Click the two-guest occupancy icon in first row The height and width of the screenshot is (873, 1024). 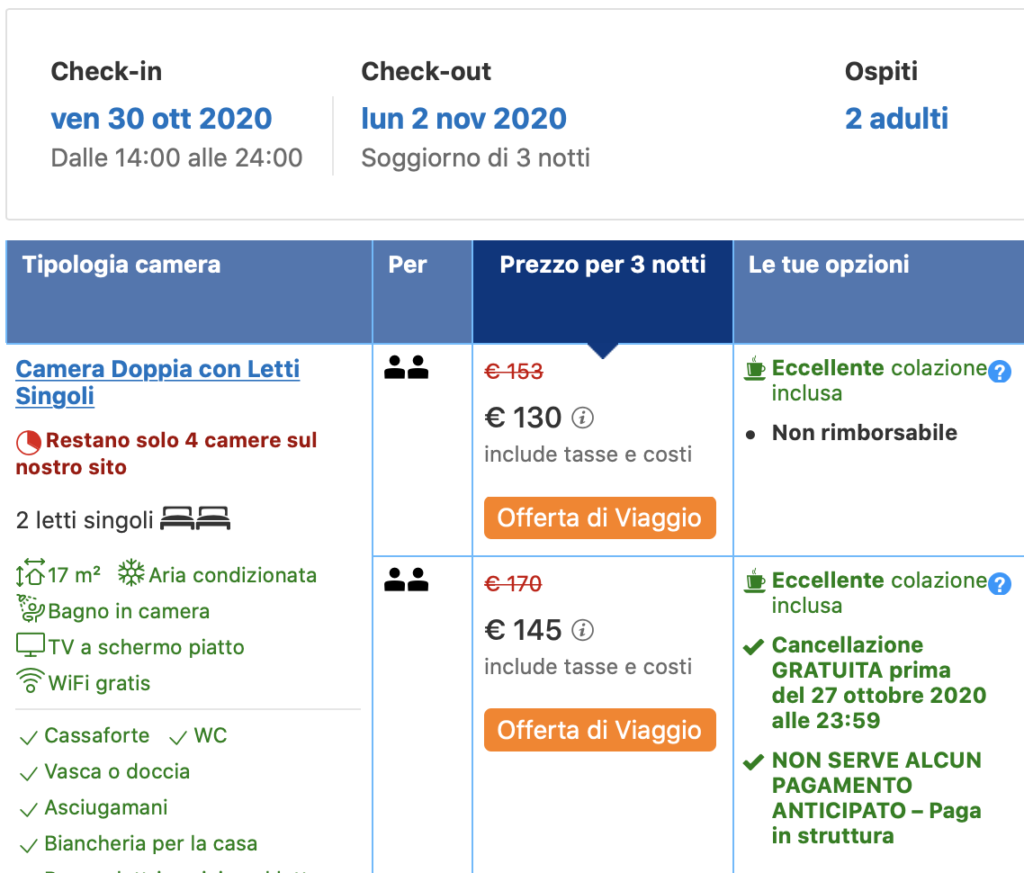coord(406,367)
